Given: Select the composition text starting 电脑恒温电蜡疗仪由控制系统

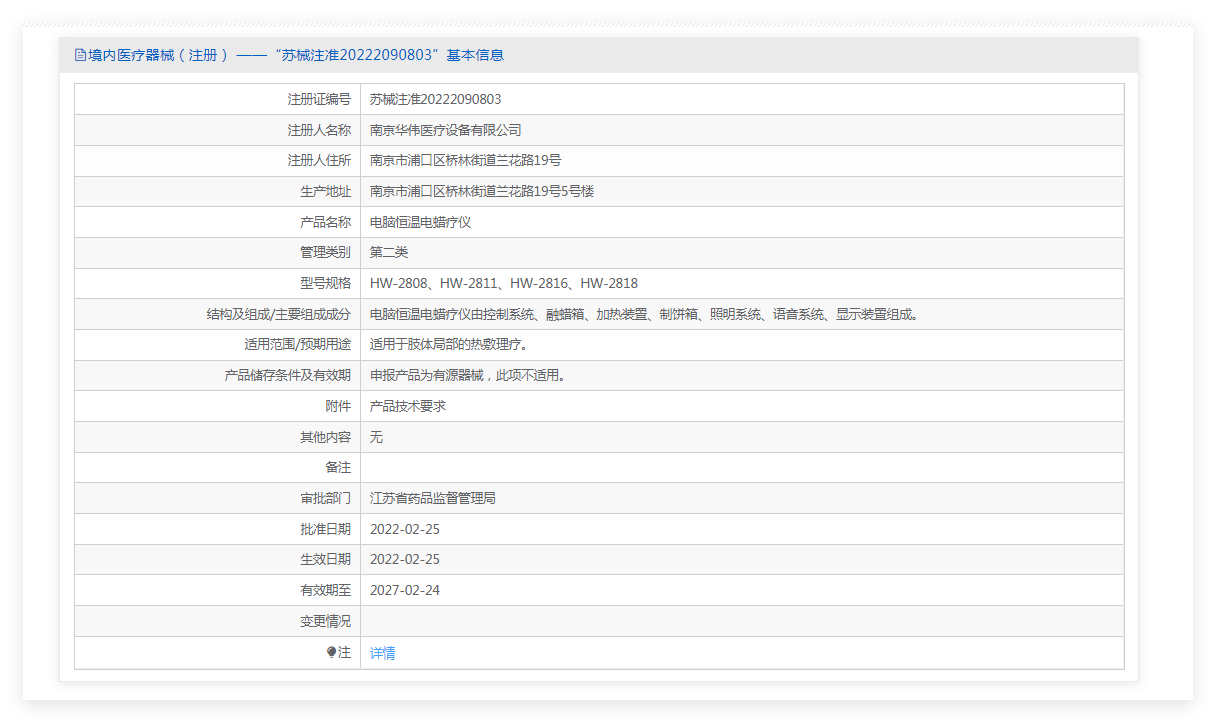Looking at the screenshot, I should click(x=644, y=314).
